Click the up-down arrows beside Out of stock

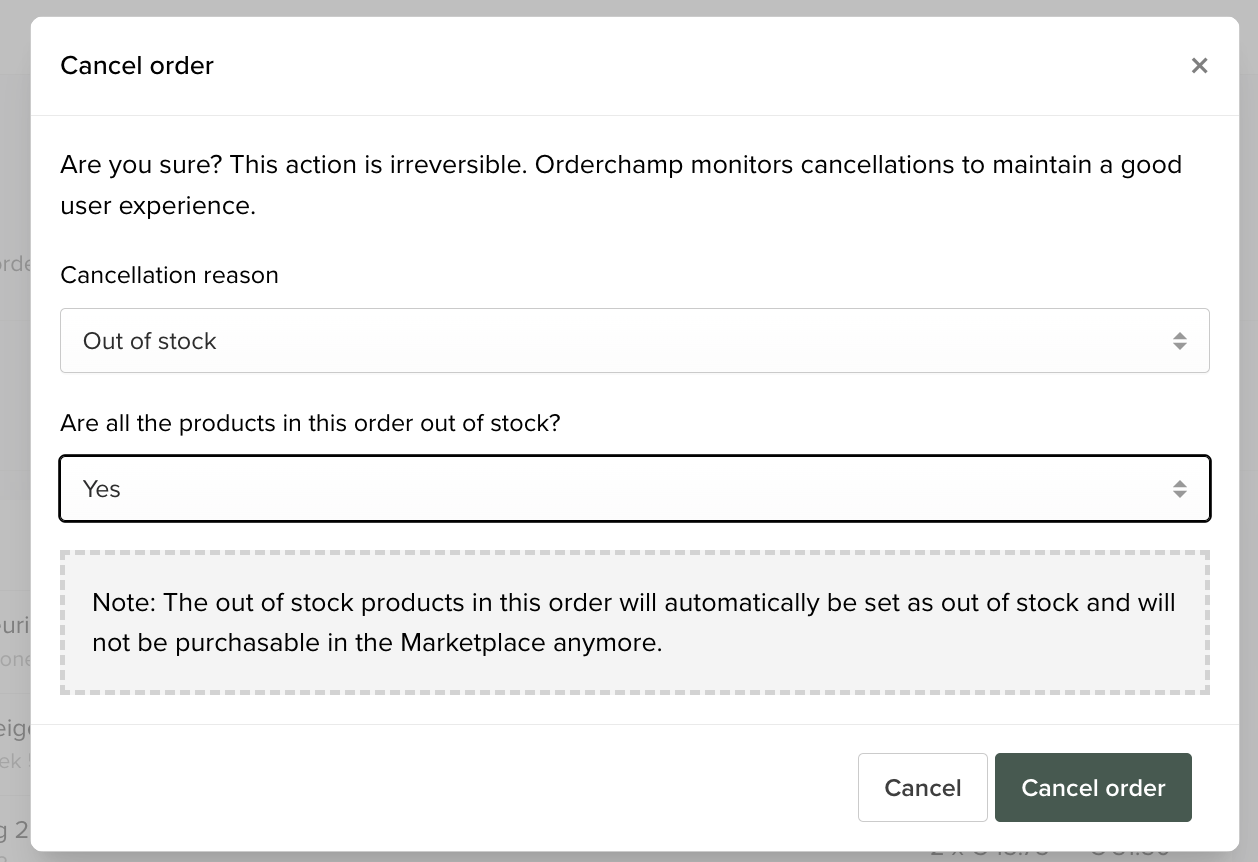point(1180,341)
